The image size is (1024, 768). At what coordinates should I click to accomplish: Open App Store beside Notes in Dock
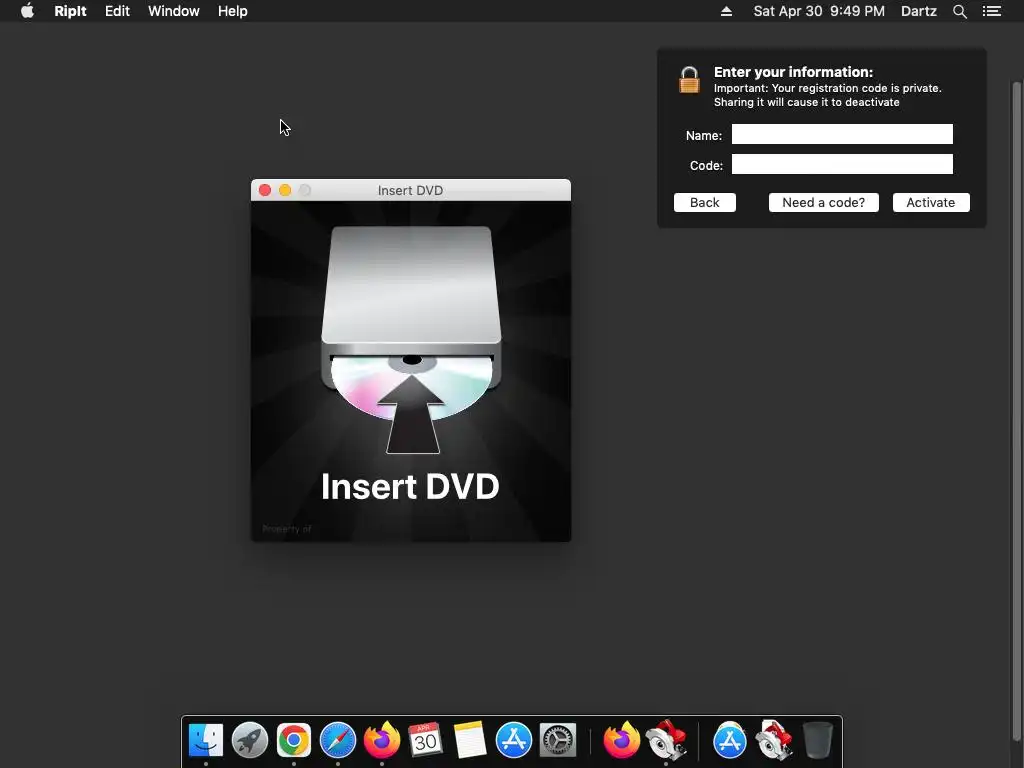click(x=514, y=740)
